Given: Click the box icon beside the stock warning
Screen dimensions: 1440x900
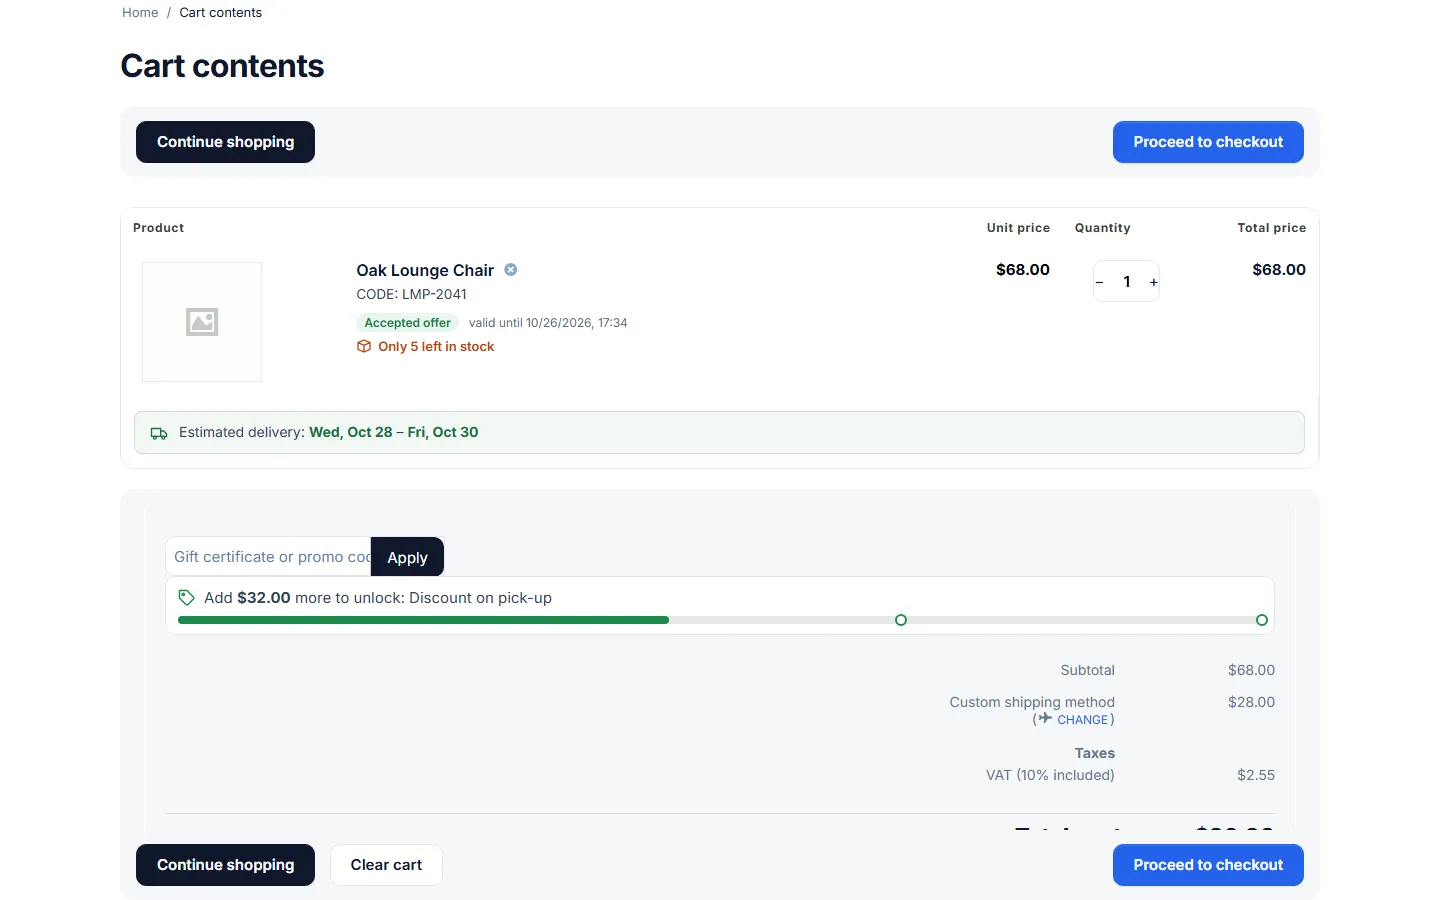Looking at the screenshot, I should pyautogui.click(x=364, y=347).
